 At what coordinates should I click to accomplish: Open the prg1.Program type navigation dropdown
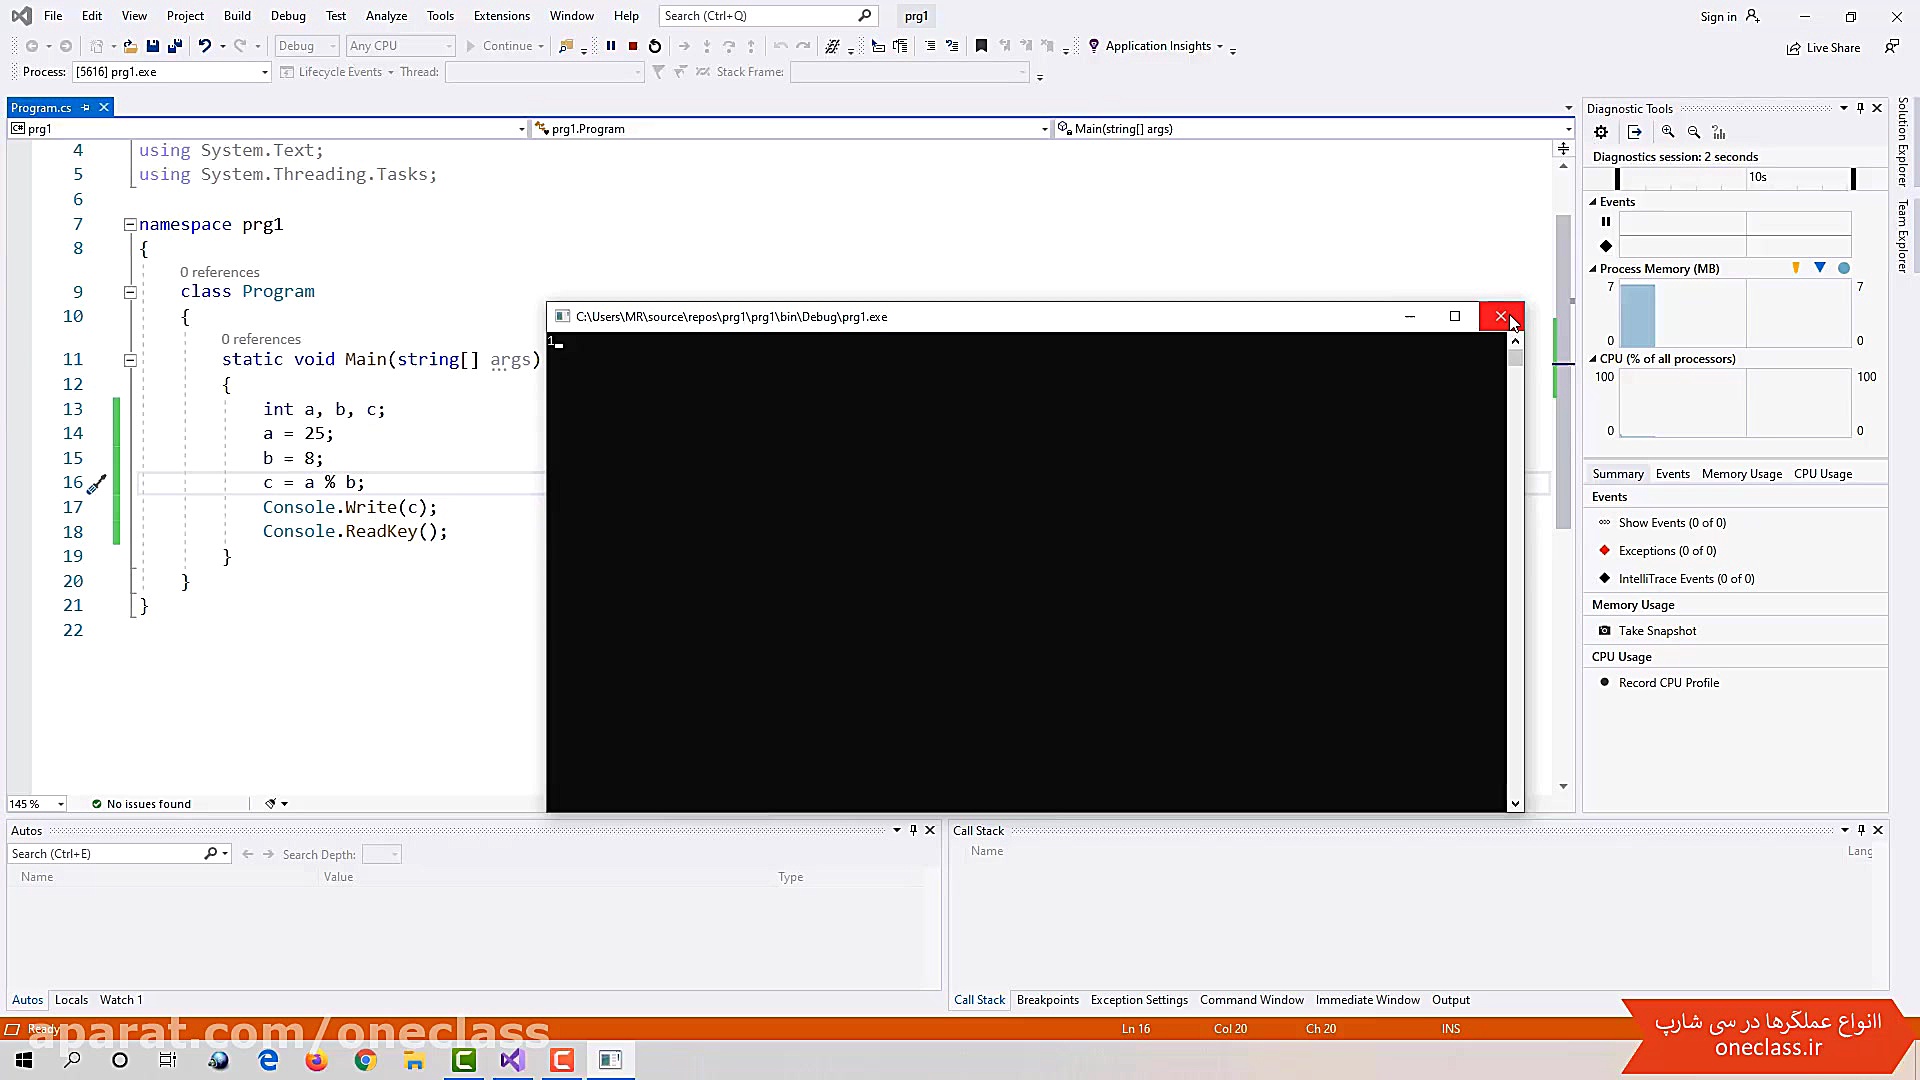click(x=791, y=129)
